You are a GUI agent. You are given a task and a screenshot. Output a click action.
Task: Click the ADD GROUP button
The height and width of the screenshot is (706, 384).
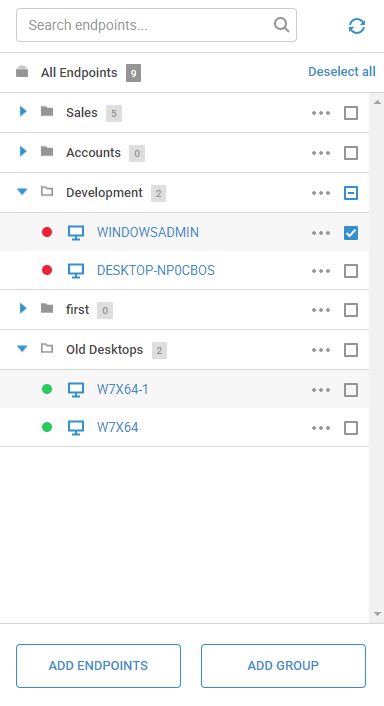point(283,666)
